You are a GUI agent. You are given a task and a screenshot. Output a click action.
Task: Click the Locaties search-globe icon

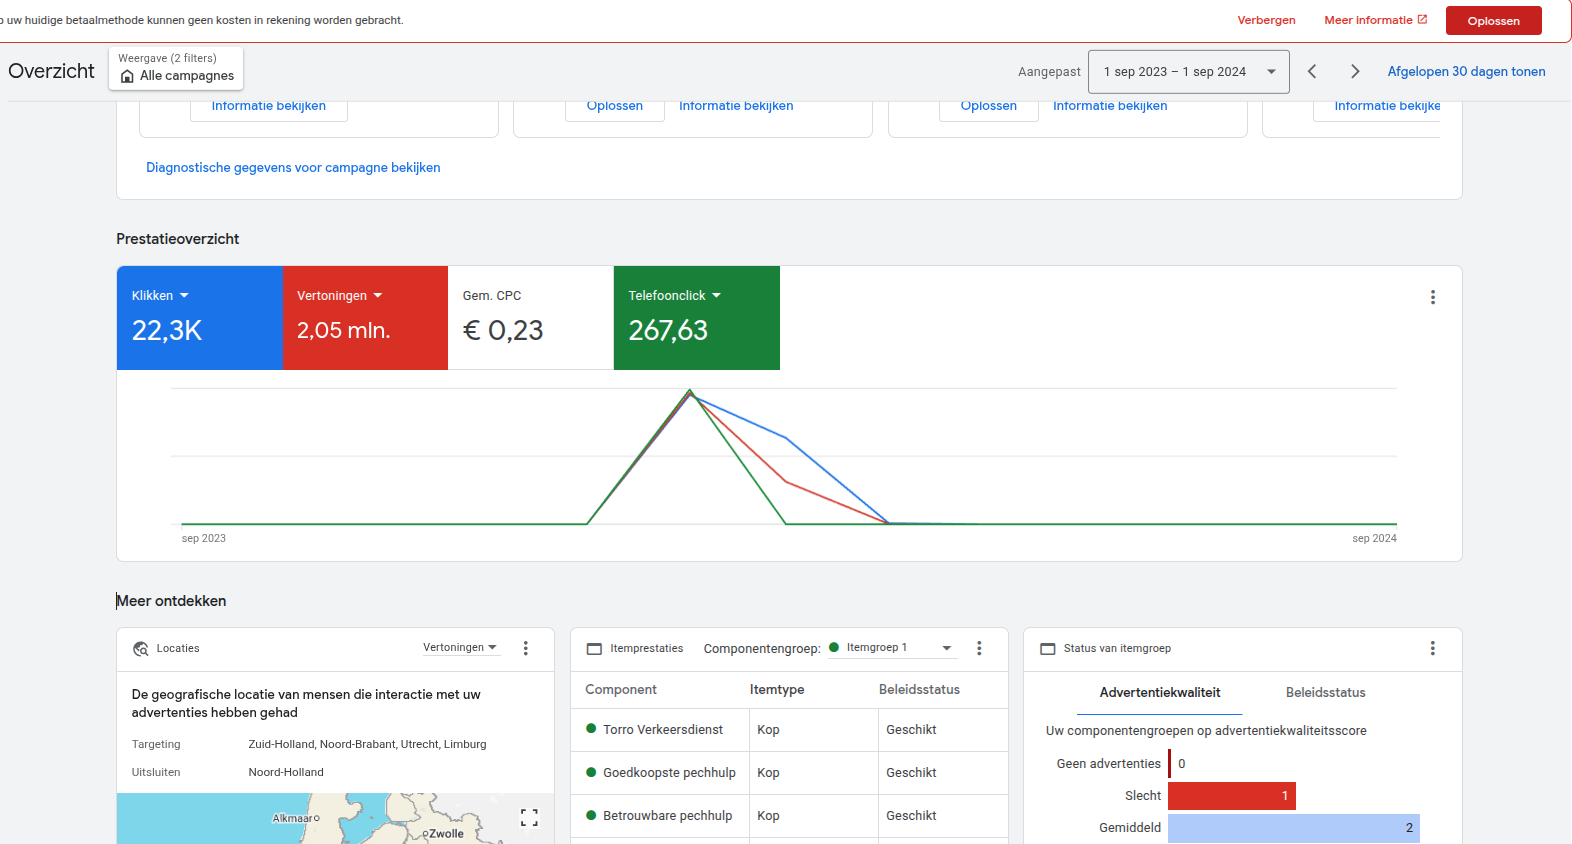coord(141,649)
